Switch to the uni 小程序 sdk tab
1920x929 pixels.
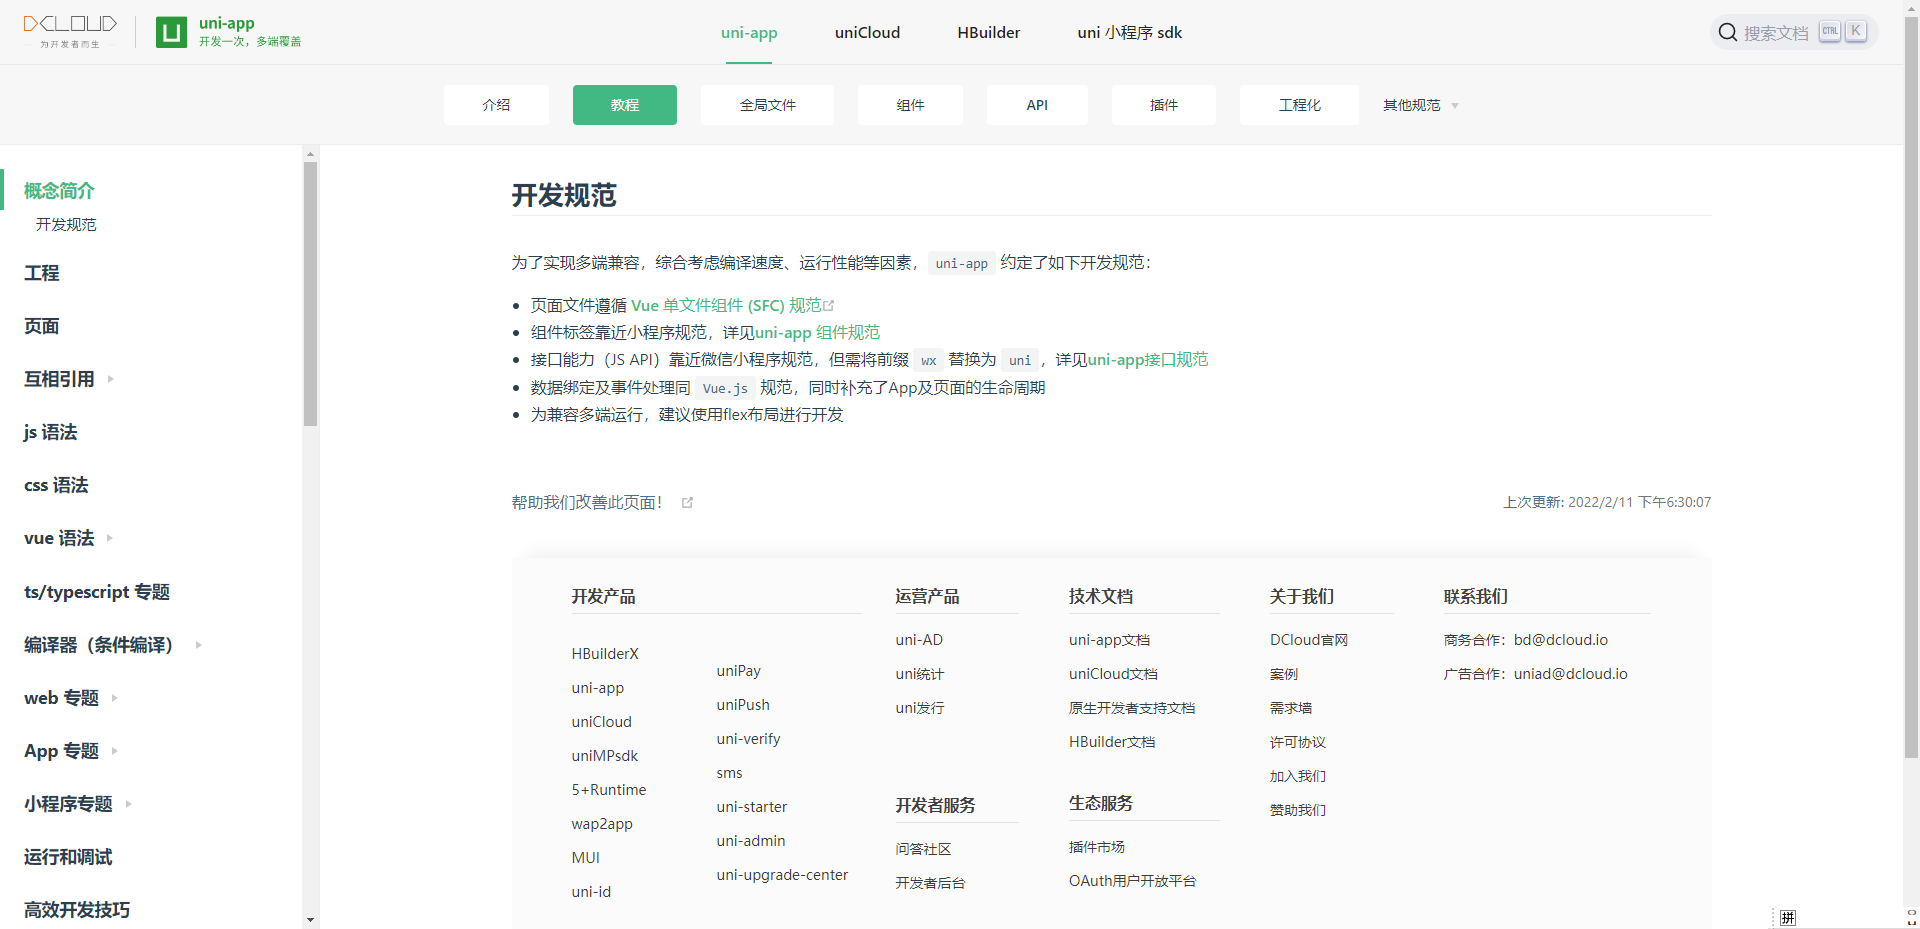(1129, 32)
